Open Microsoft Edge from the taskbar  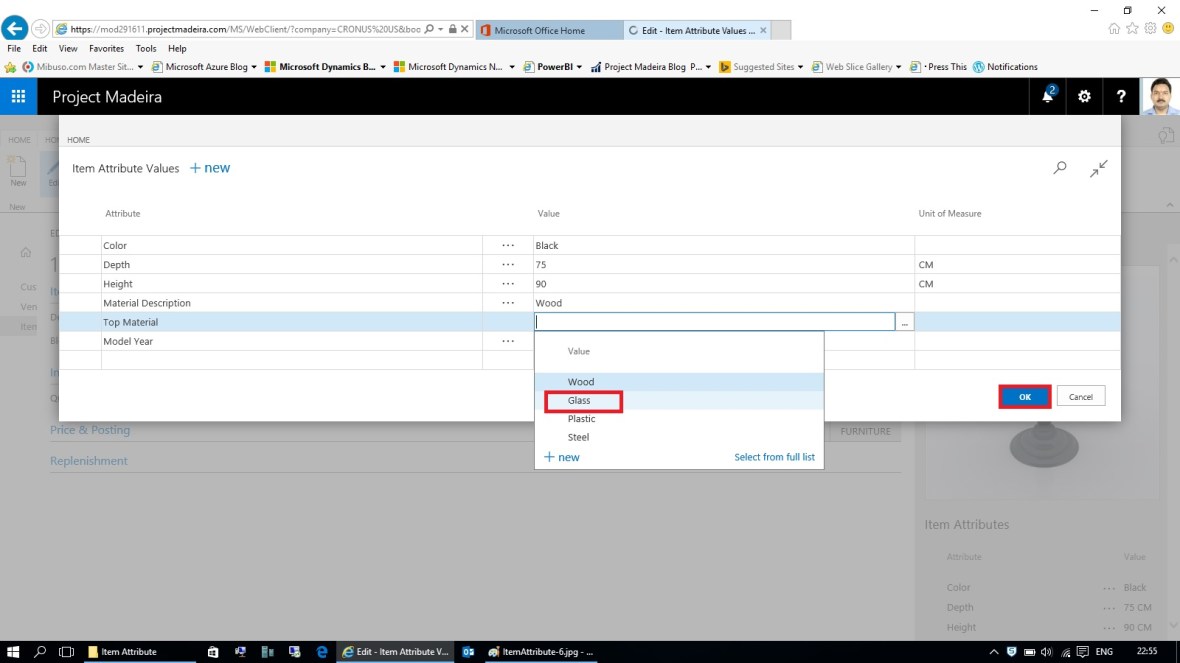[322, 652]
